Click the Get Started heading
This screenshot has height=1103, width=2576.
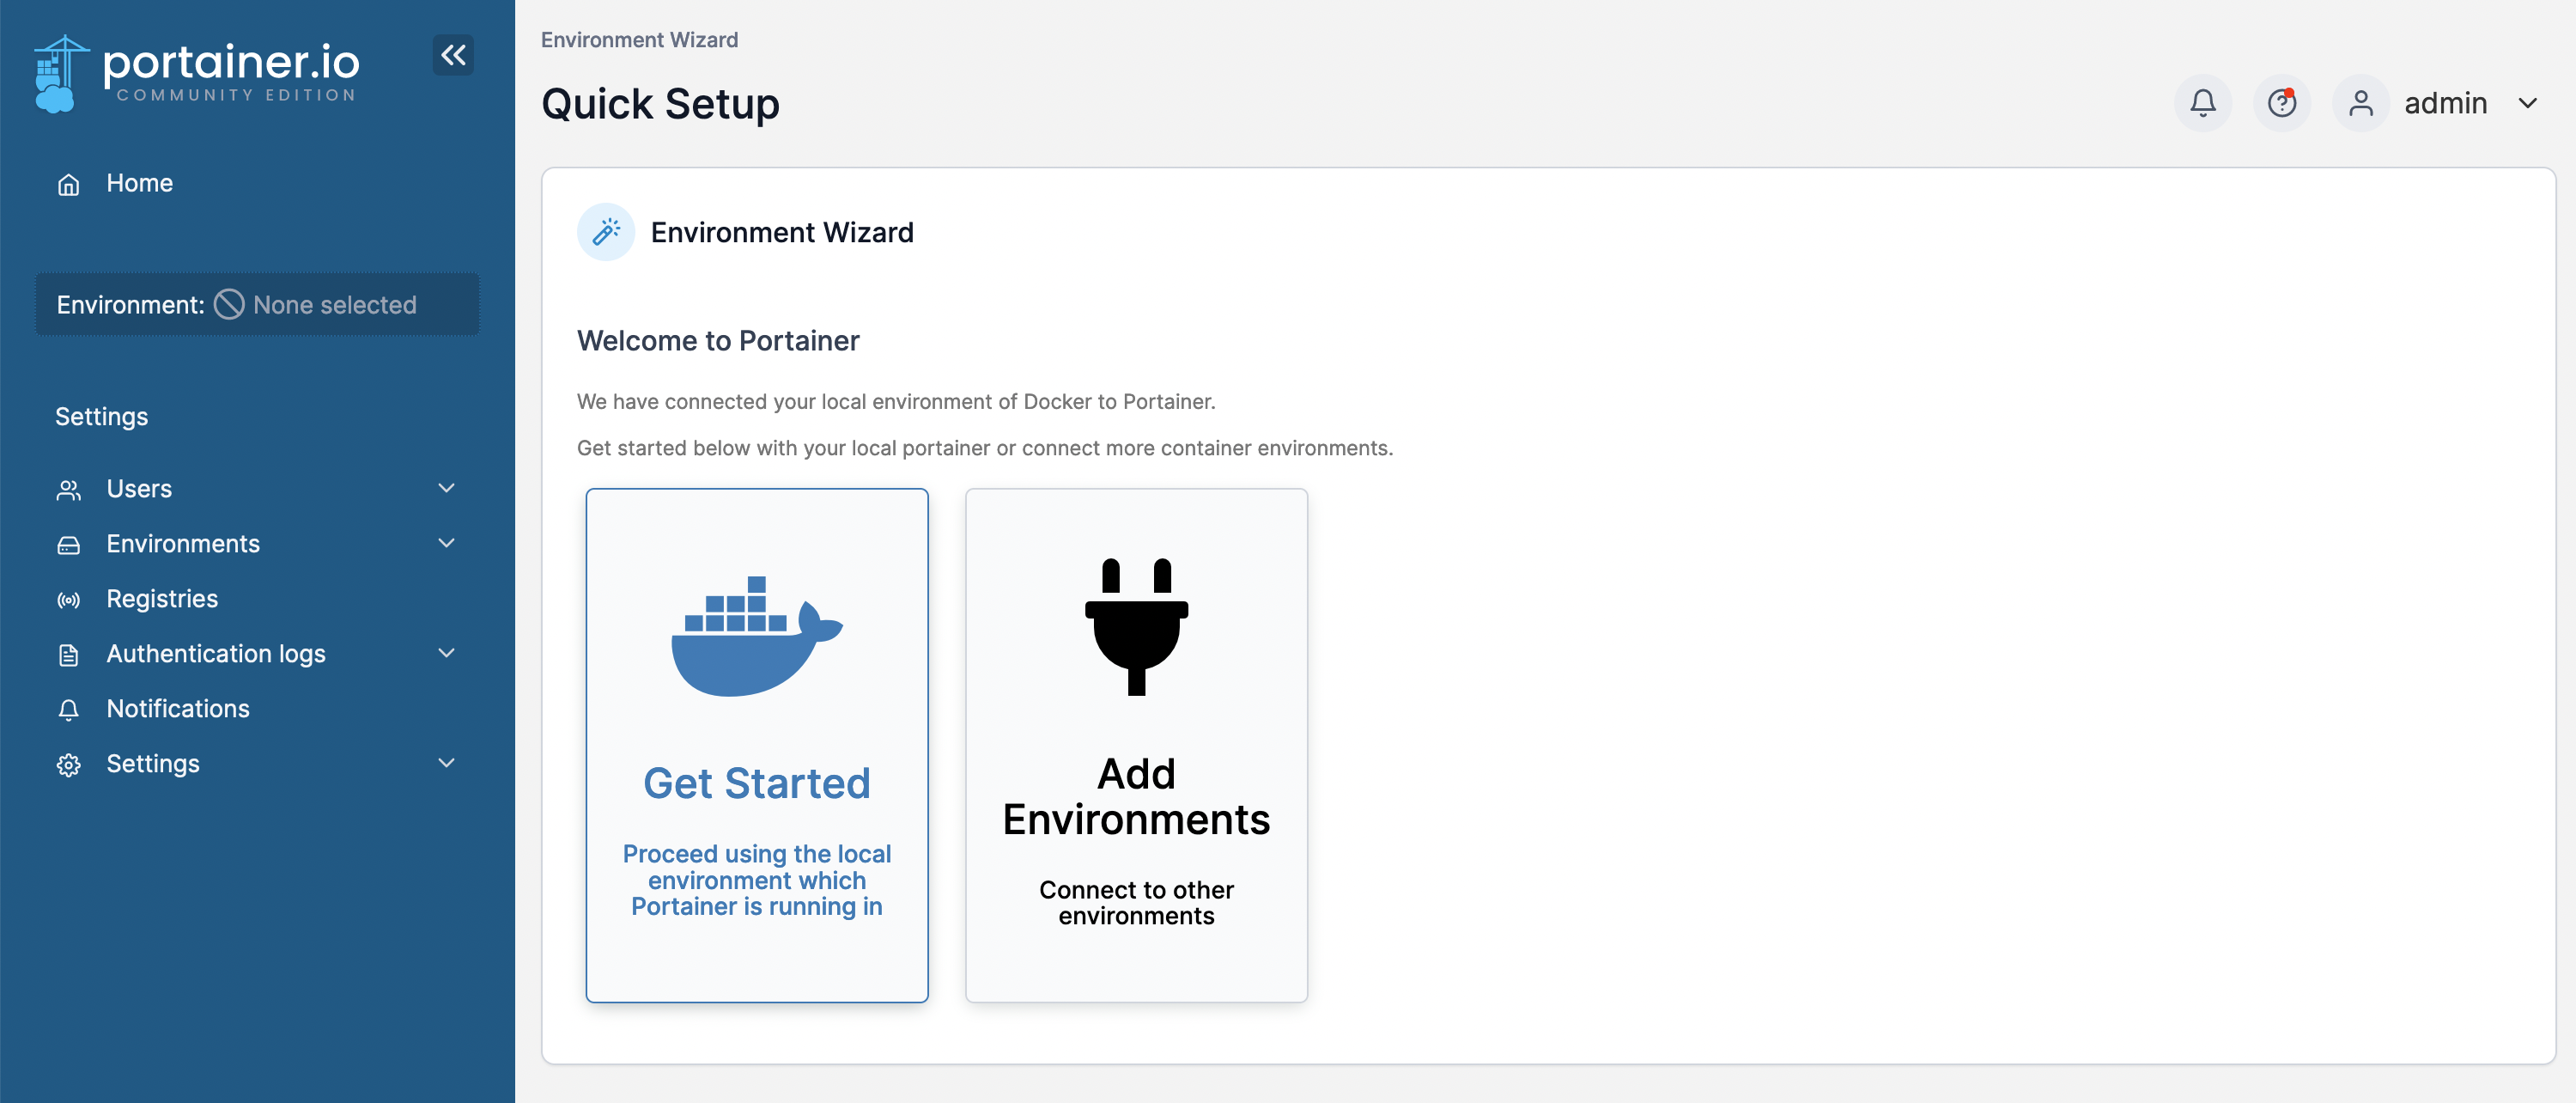click(757, 783)
